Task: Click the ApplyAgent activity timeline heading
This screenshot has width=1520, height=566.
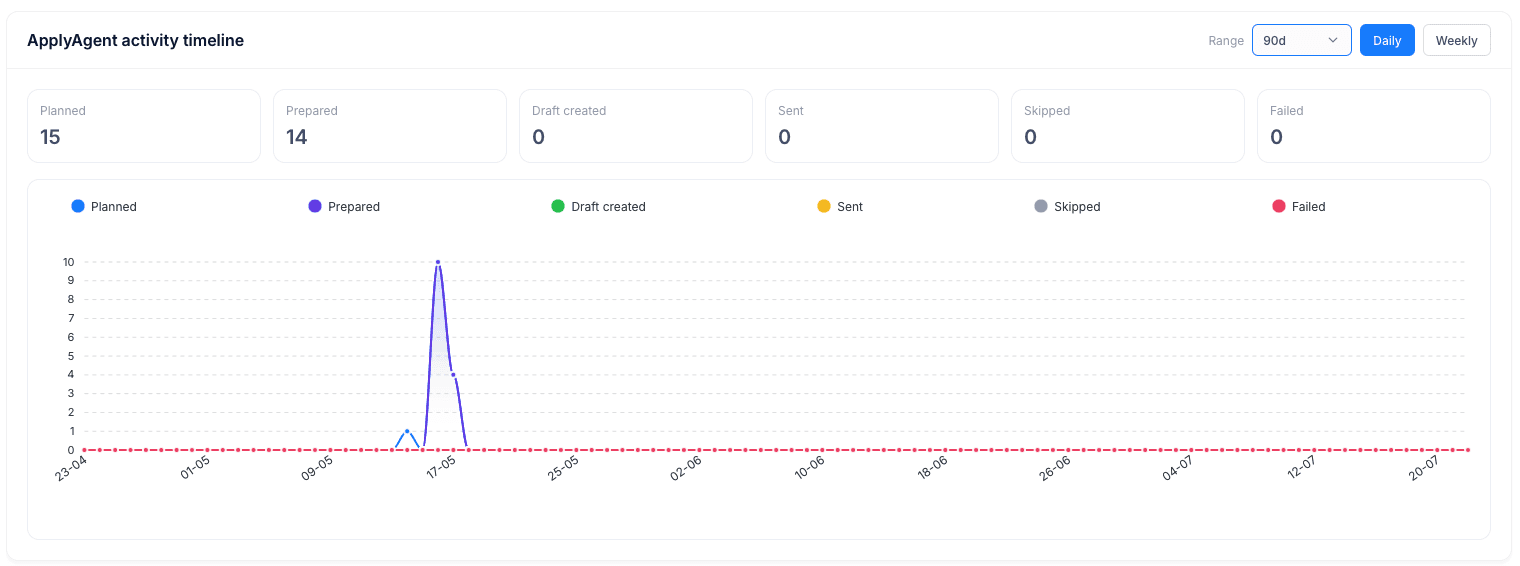Action: 135,40
